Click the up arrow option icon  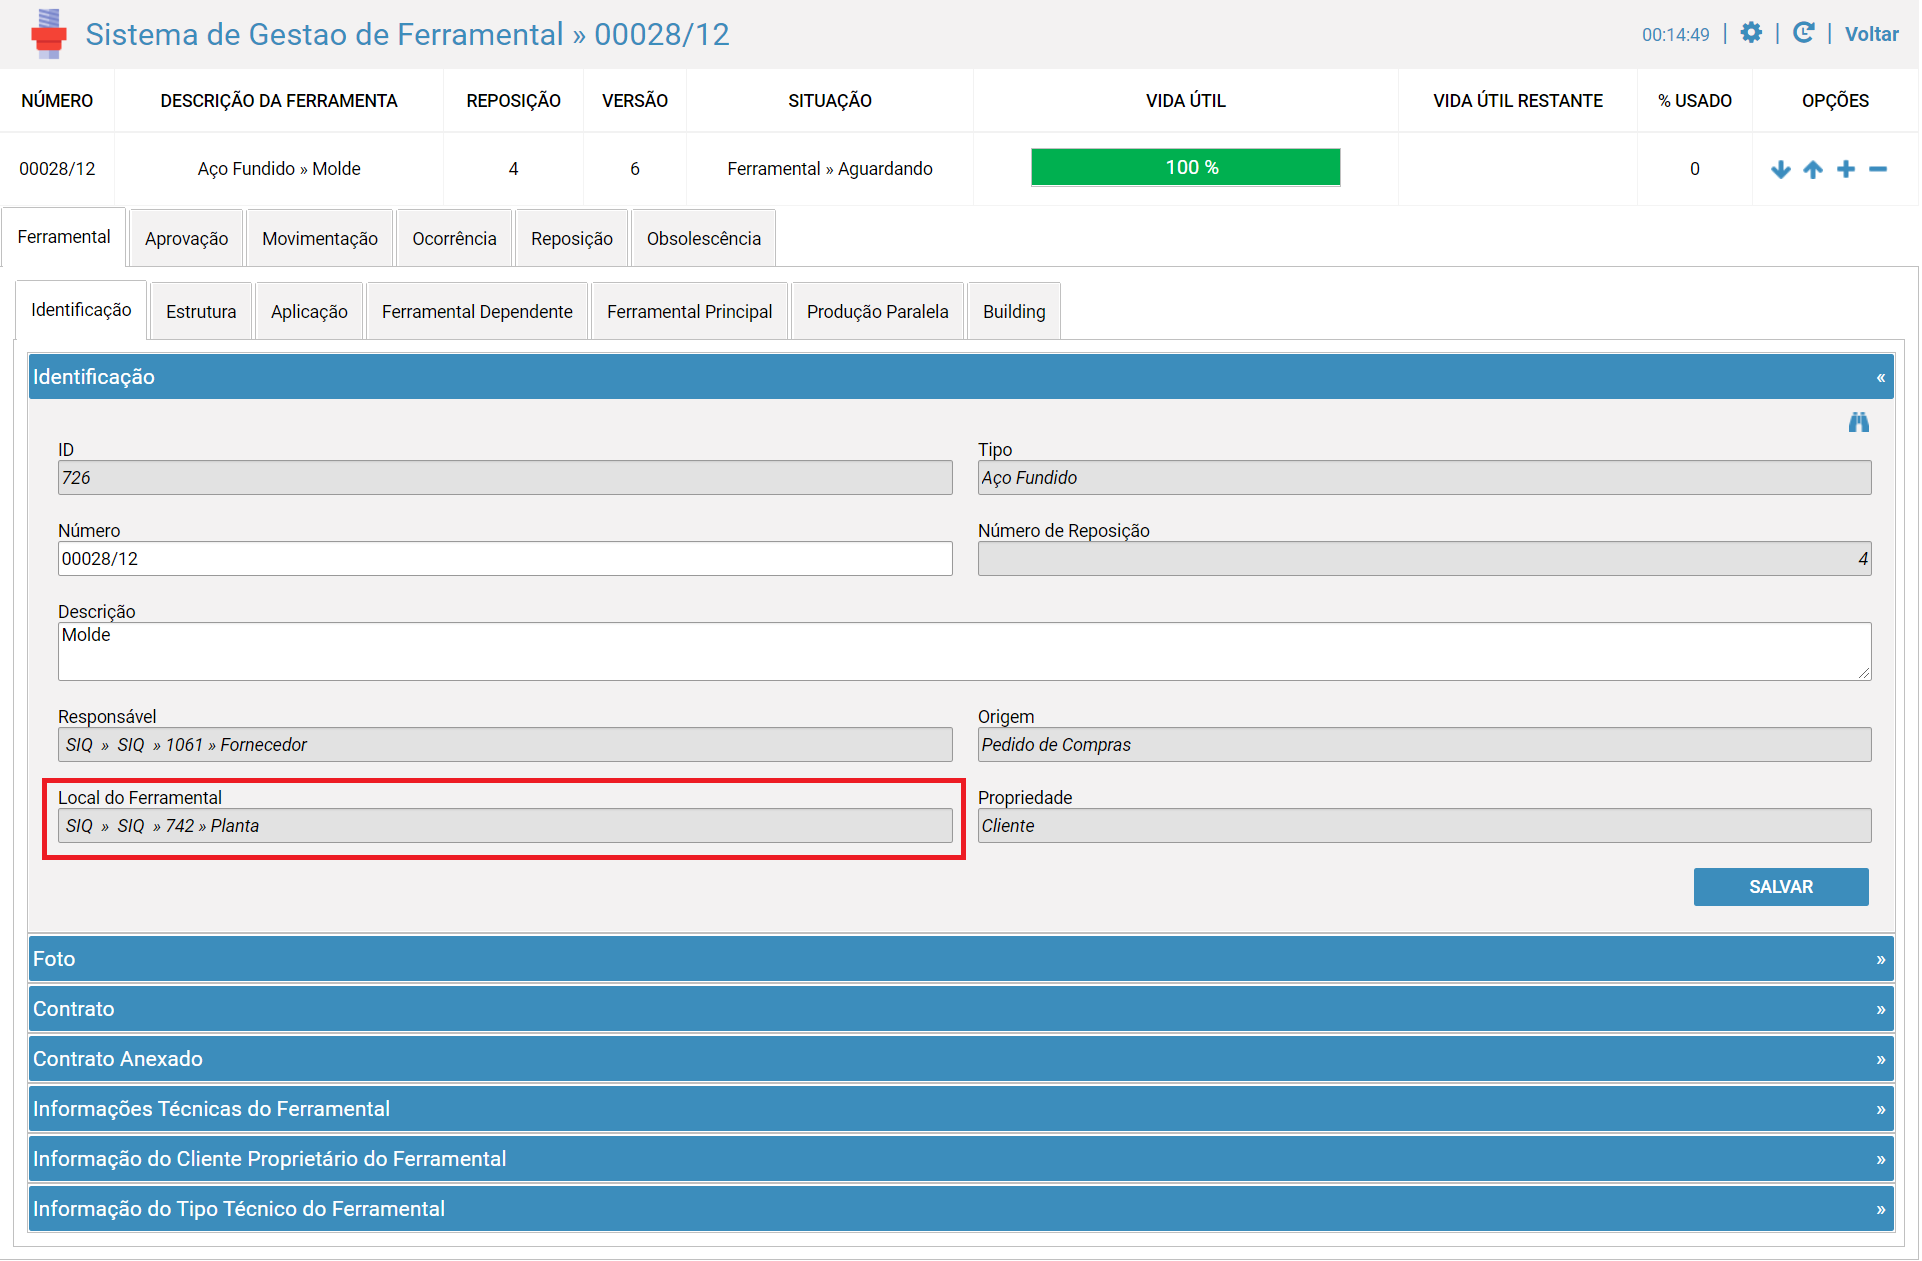tap(1813, 169)
